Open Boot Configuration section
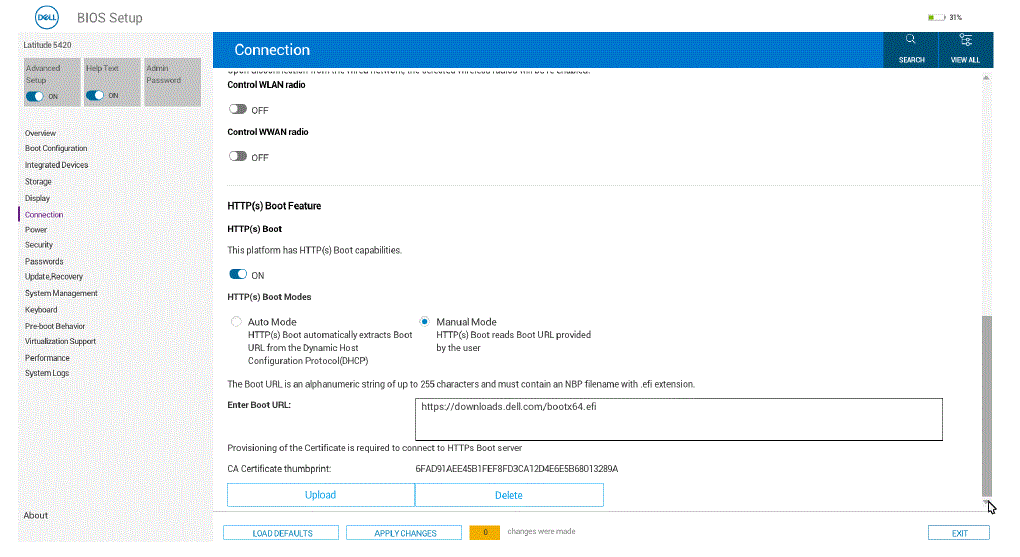 [56, 148]
